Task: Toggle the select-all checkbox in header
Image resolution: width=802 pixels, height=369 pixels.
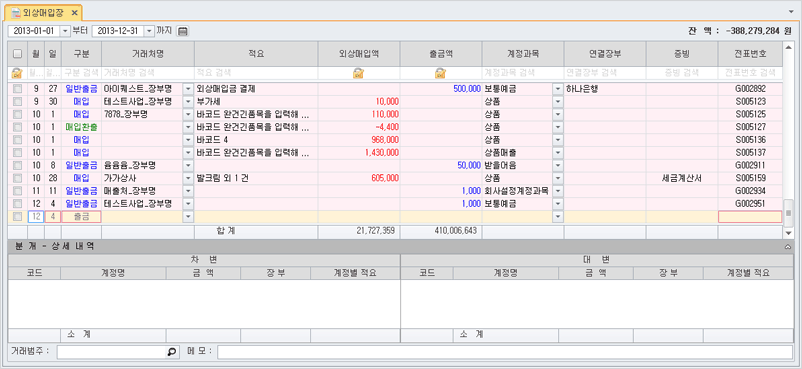Action: [17, 54]
